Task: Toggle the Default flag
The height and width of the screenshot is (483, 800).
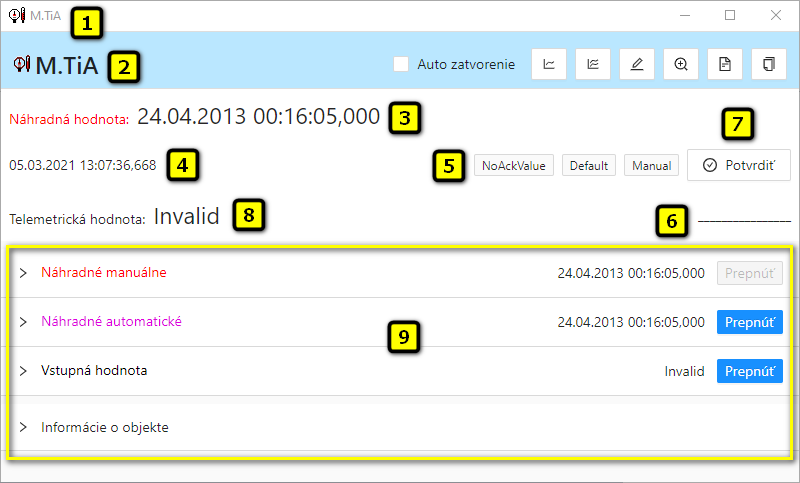Action: (x=589, y=166)
